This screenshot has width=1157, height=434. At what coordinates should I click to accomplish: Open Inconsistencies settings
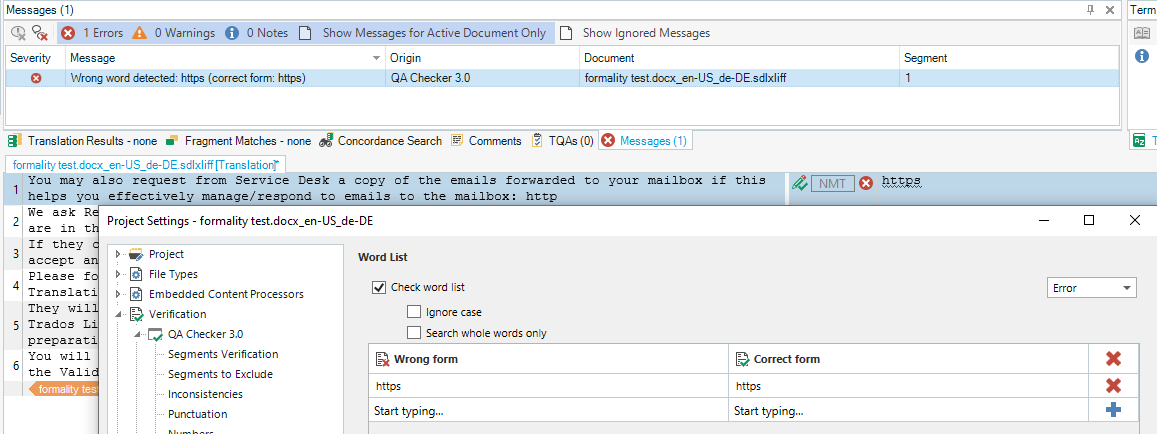point(205,394)
